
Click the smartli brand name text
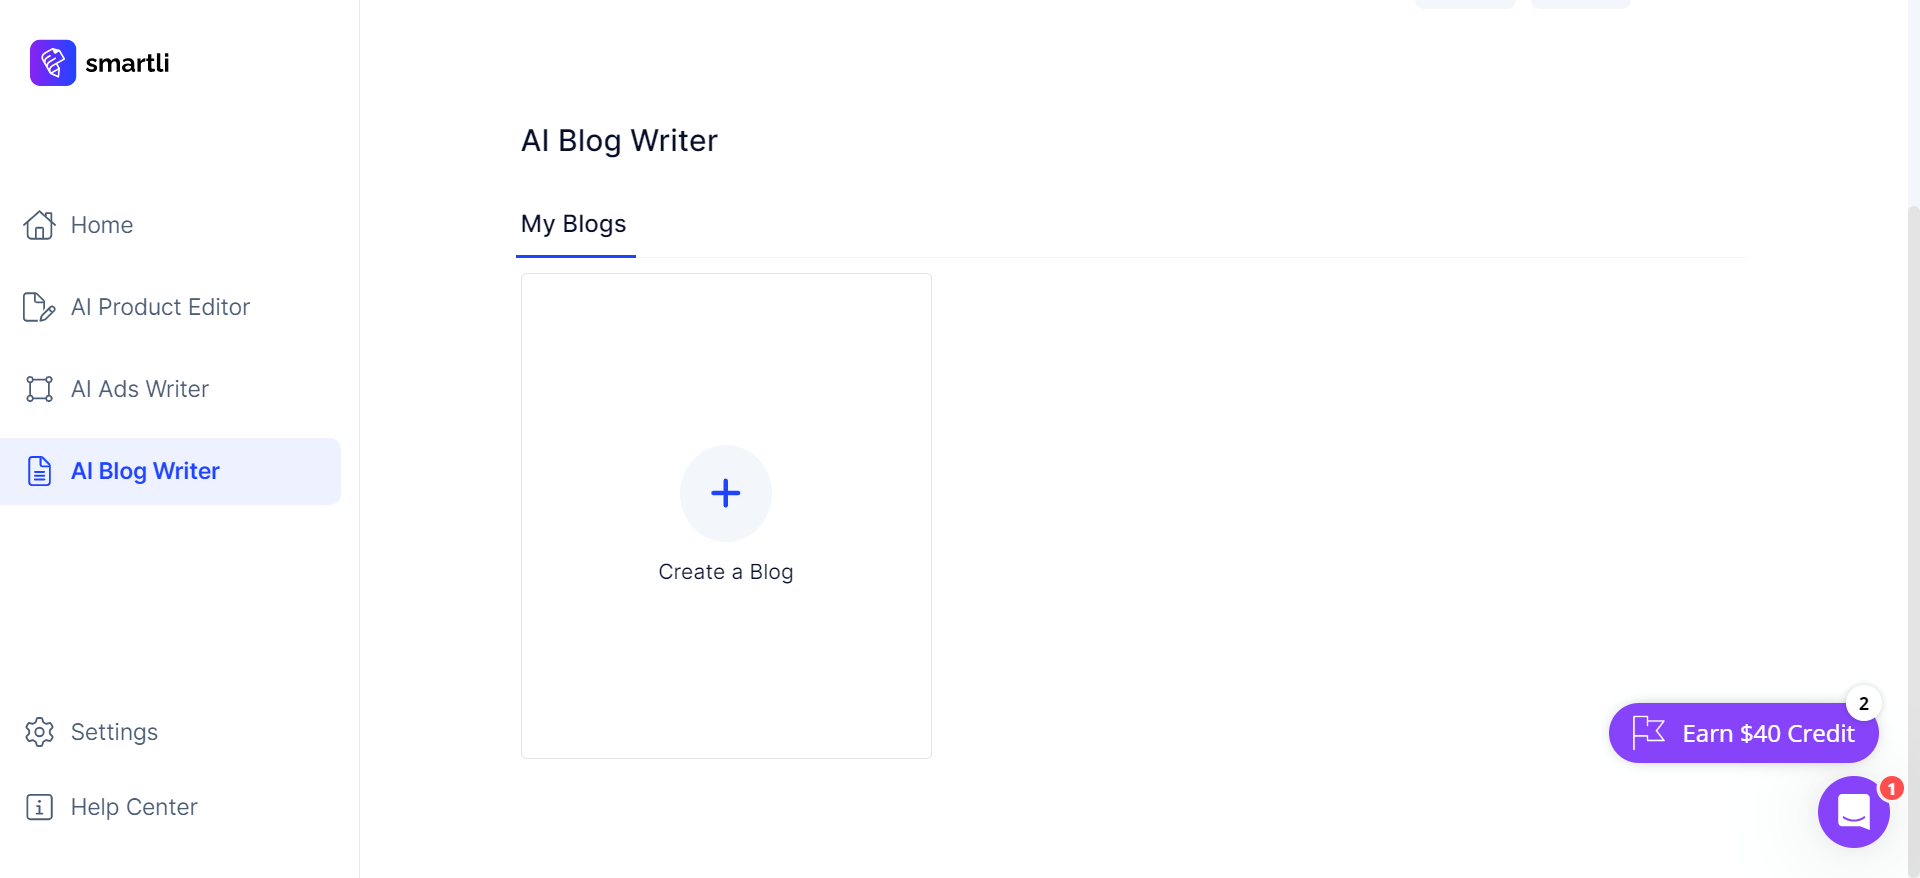[127, 63]
